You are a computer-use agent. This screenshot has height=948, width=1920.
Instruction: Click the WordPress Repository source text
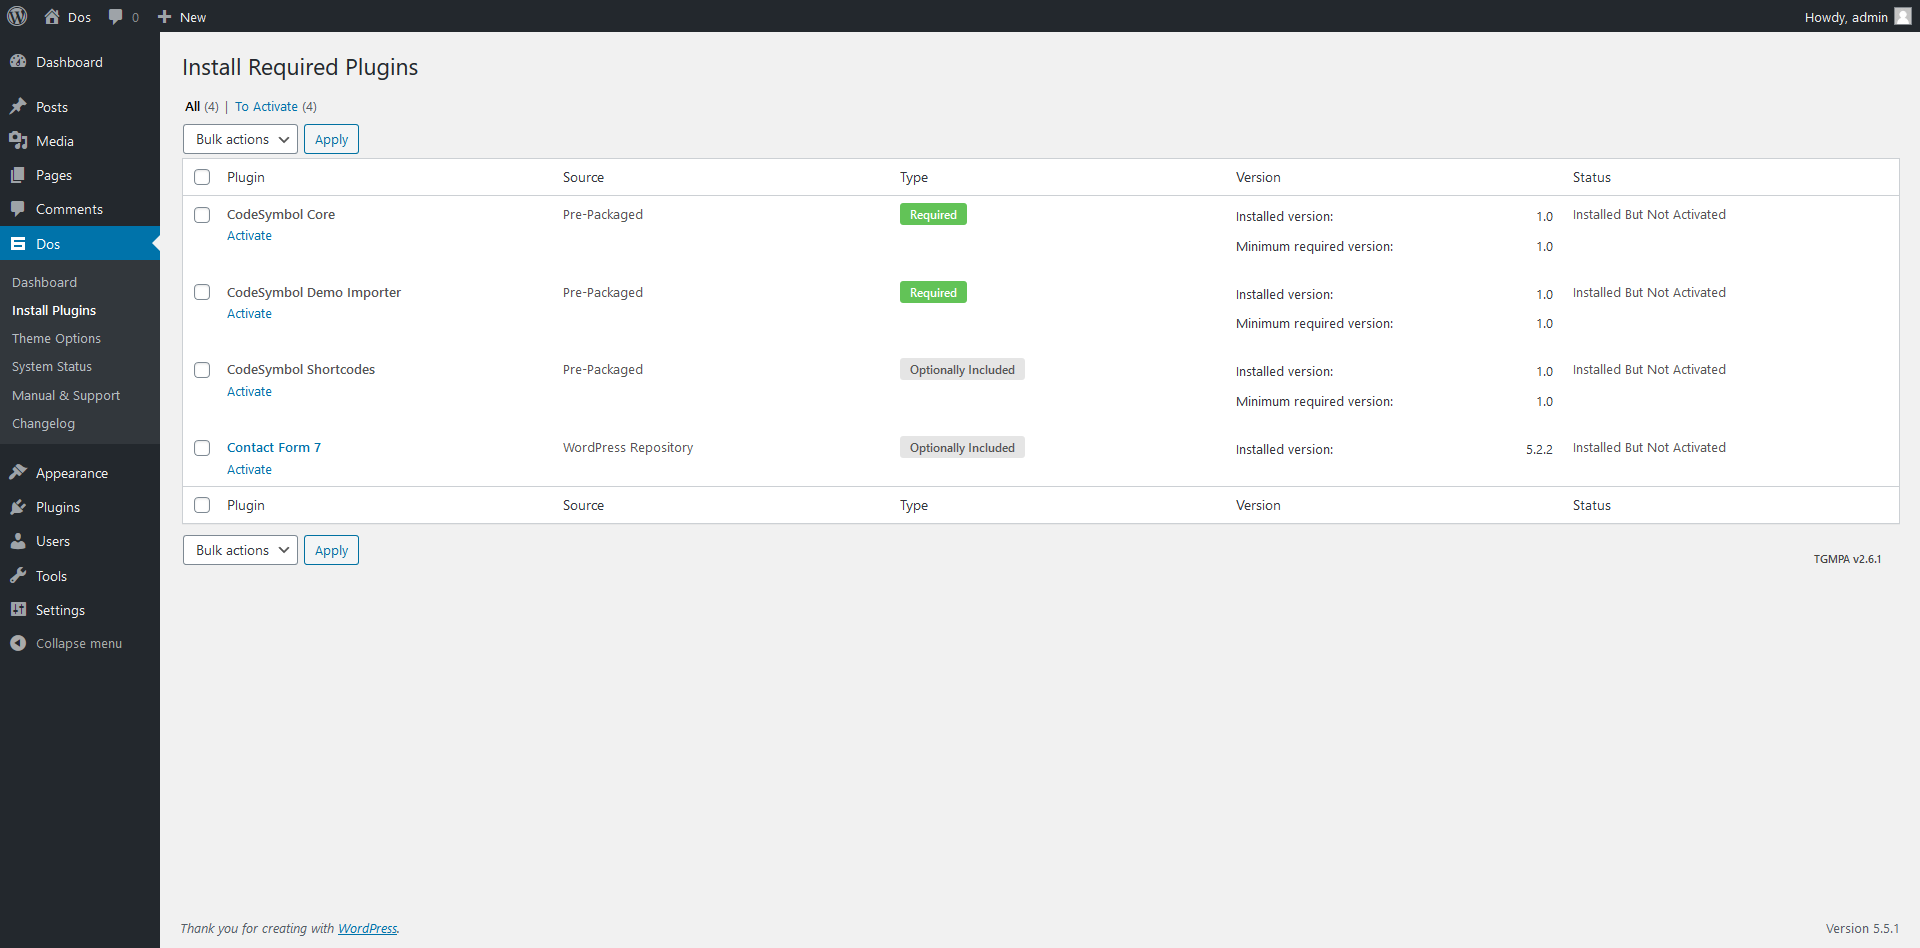point(628,447)
